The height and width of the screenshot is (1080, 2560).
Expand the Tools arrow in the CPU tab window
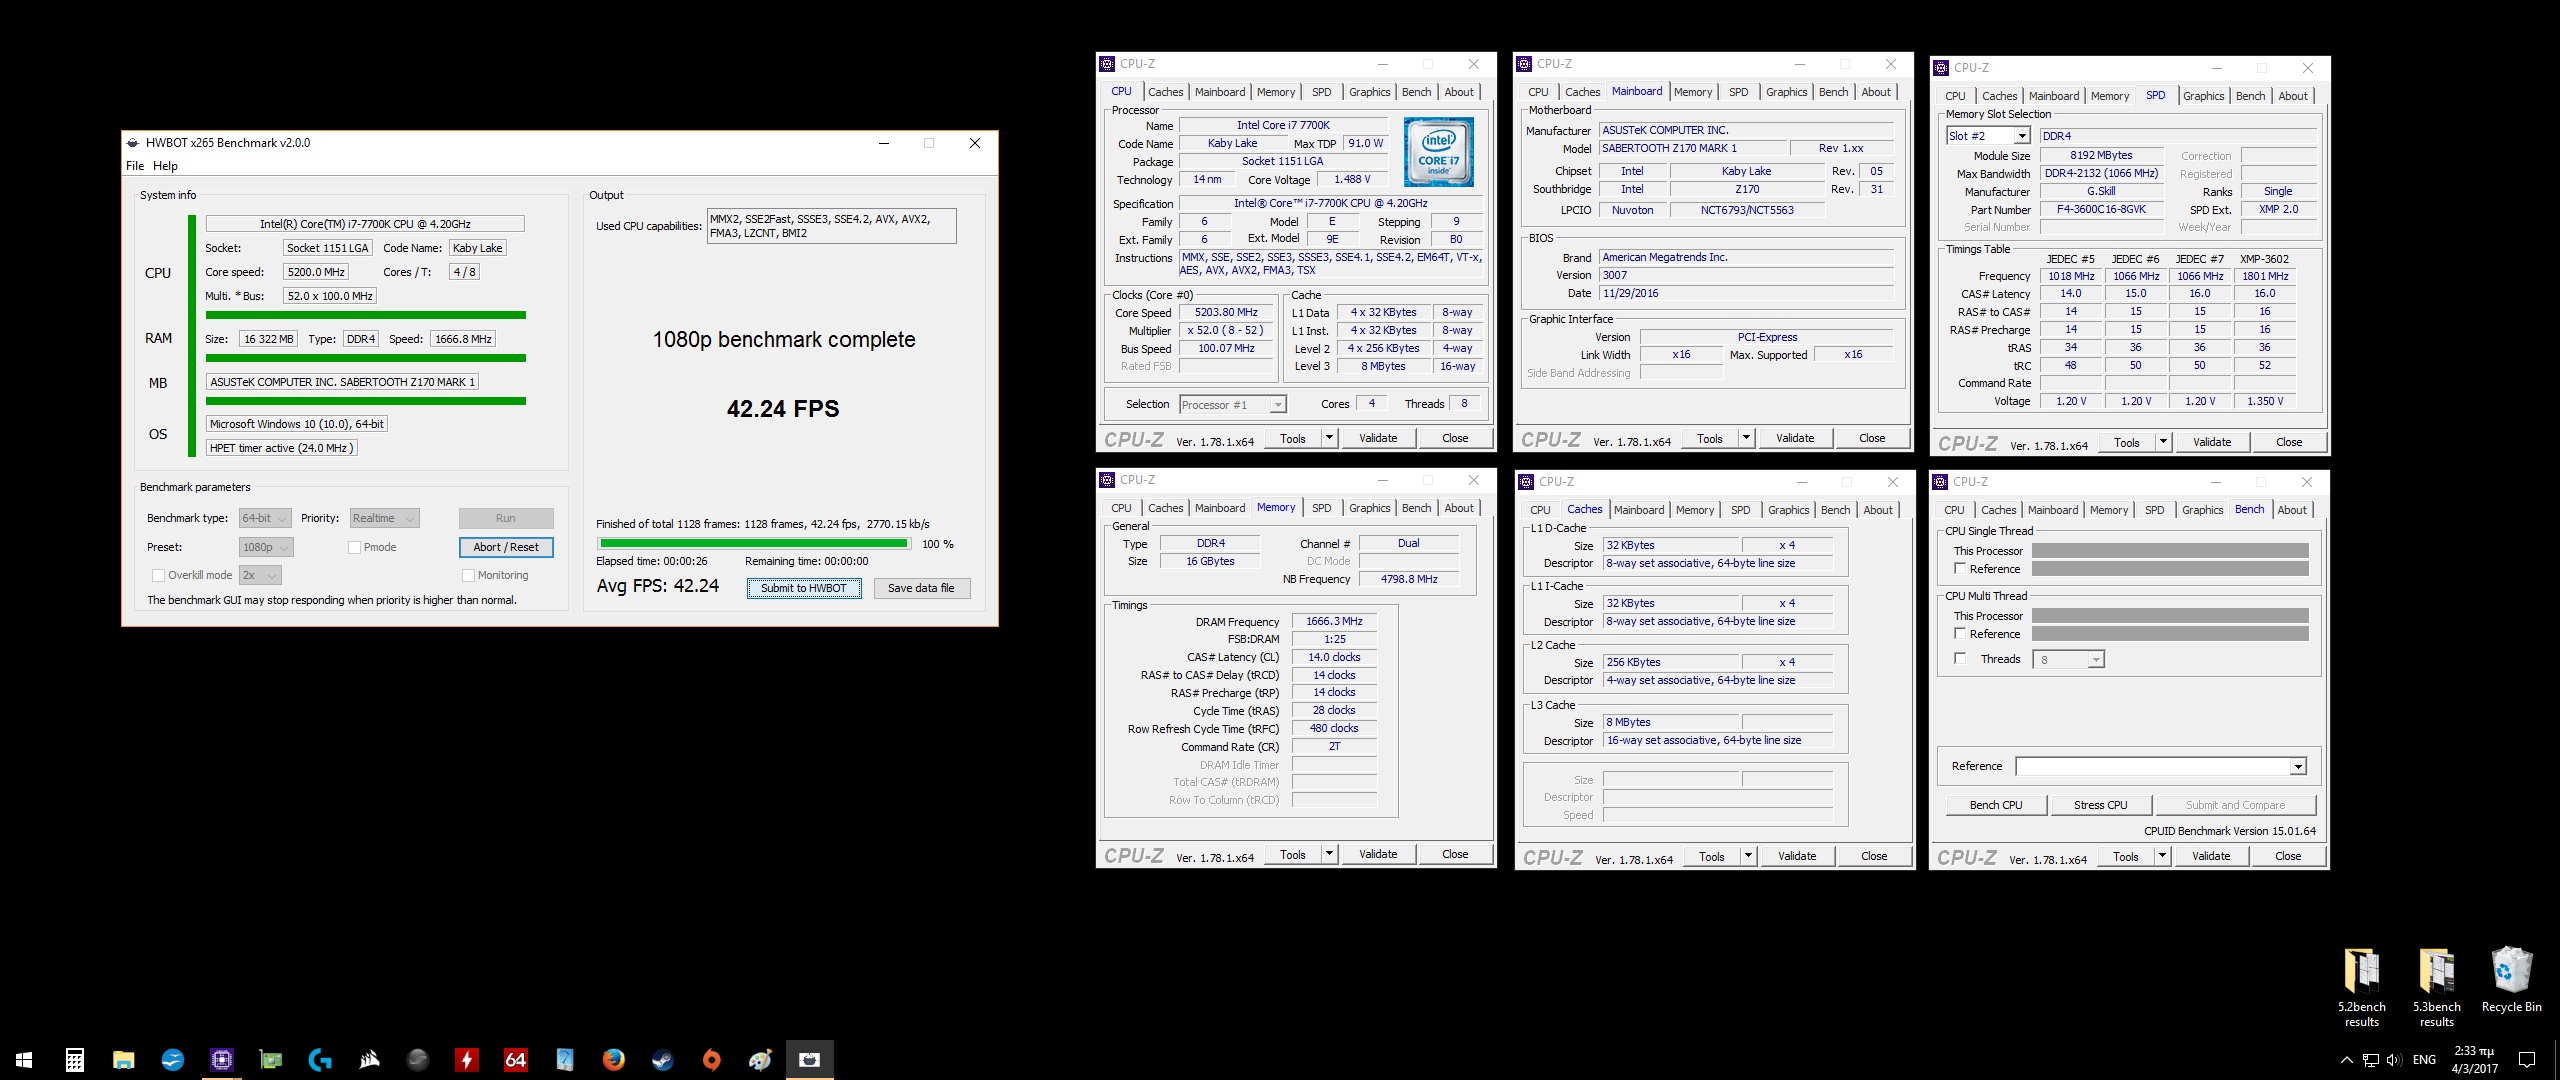tap(1329, 438)
